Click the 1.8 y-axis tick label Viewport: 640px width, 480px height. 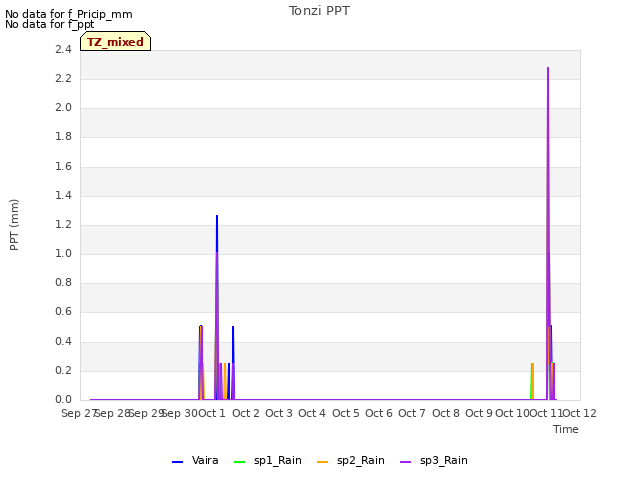63,137
